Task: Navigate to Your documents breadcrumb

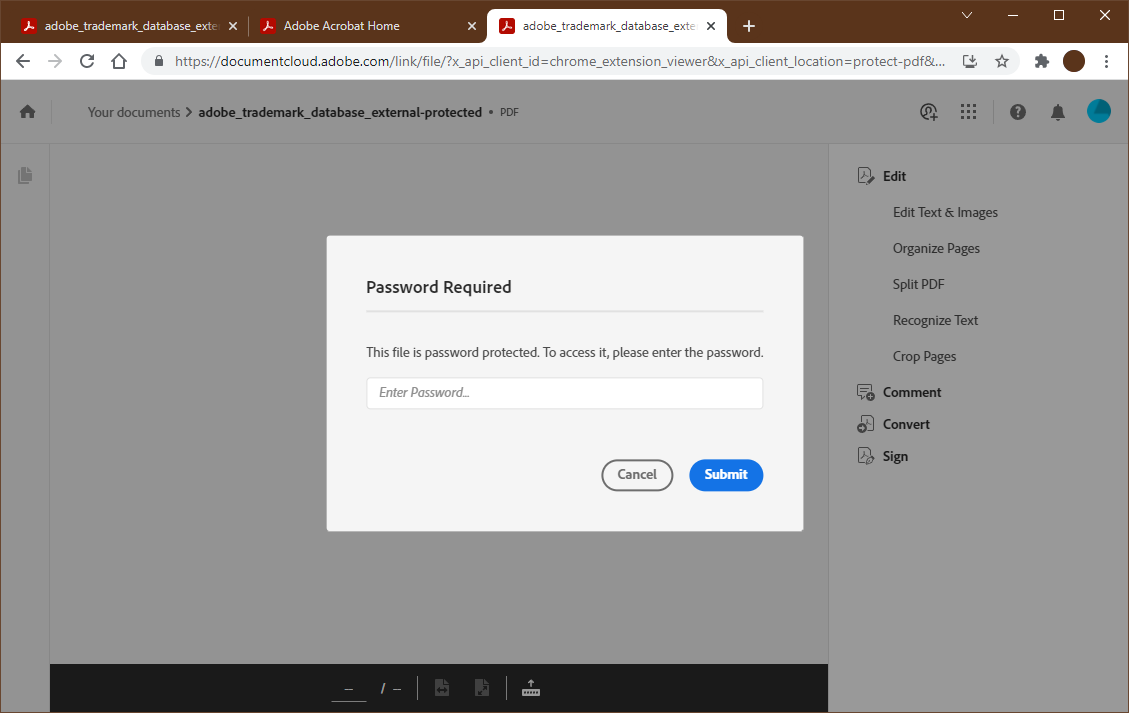Action: [134, 112]
